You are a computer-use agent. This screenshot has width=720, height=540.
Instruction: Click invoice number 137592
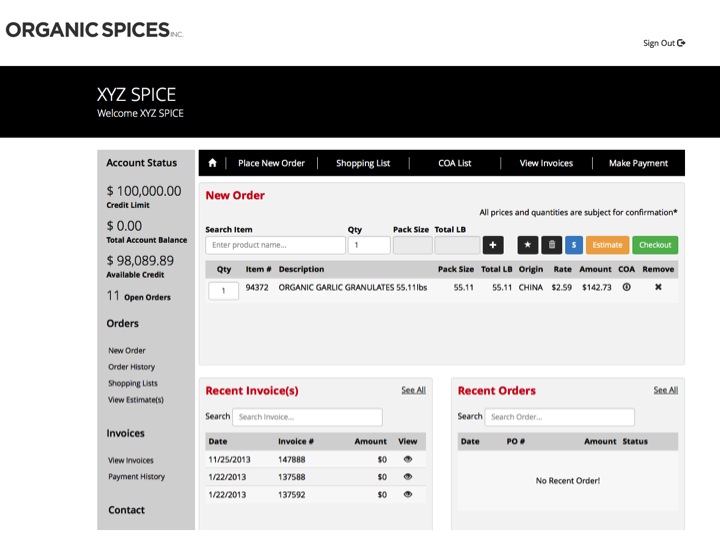(292, 495)
